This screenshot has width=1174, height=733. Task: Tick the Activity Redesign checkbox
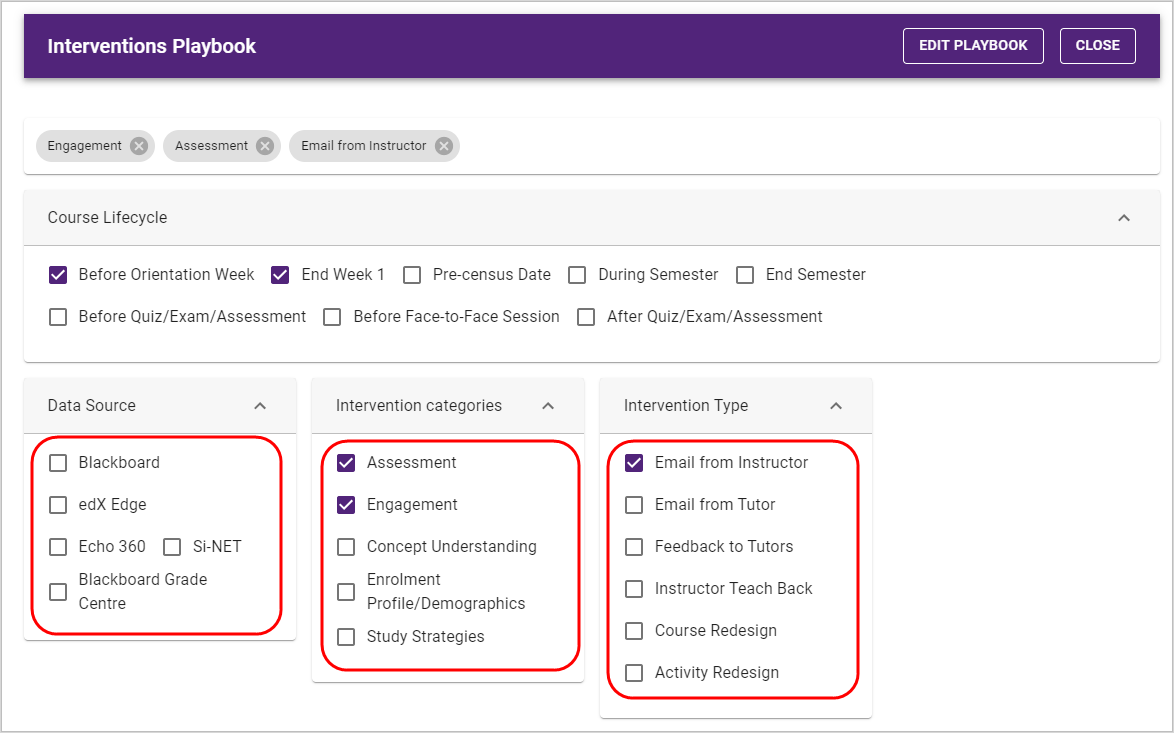pos(633,672)
